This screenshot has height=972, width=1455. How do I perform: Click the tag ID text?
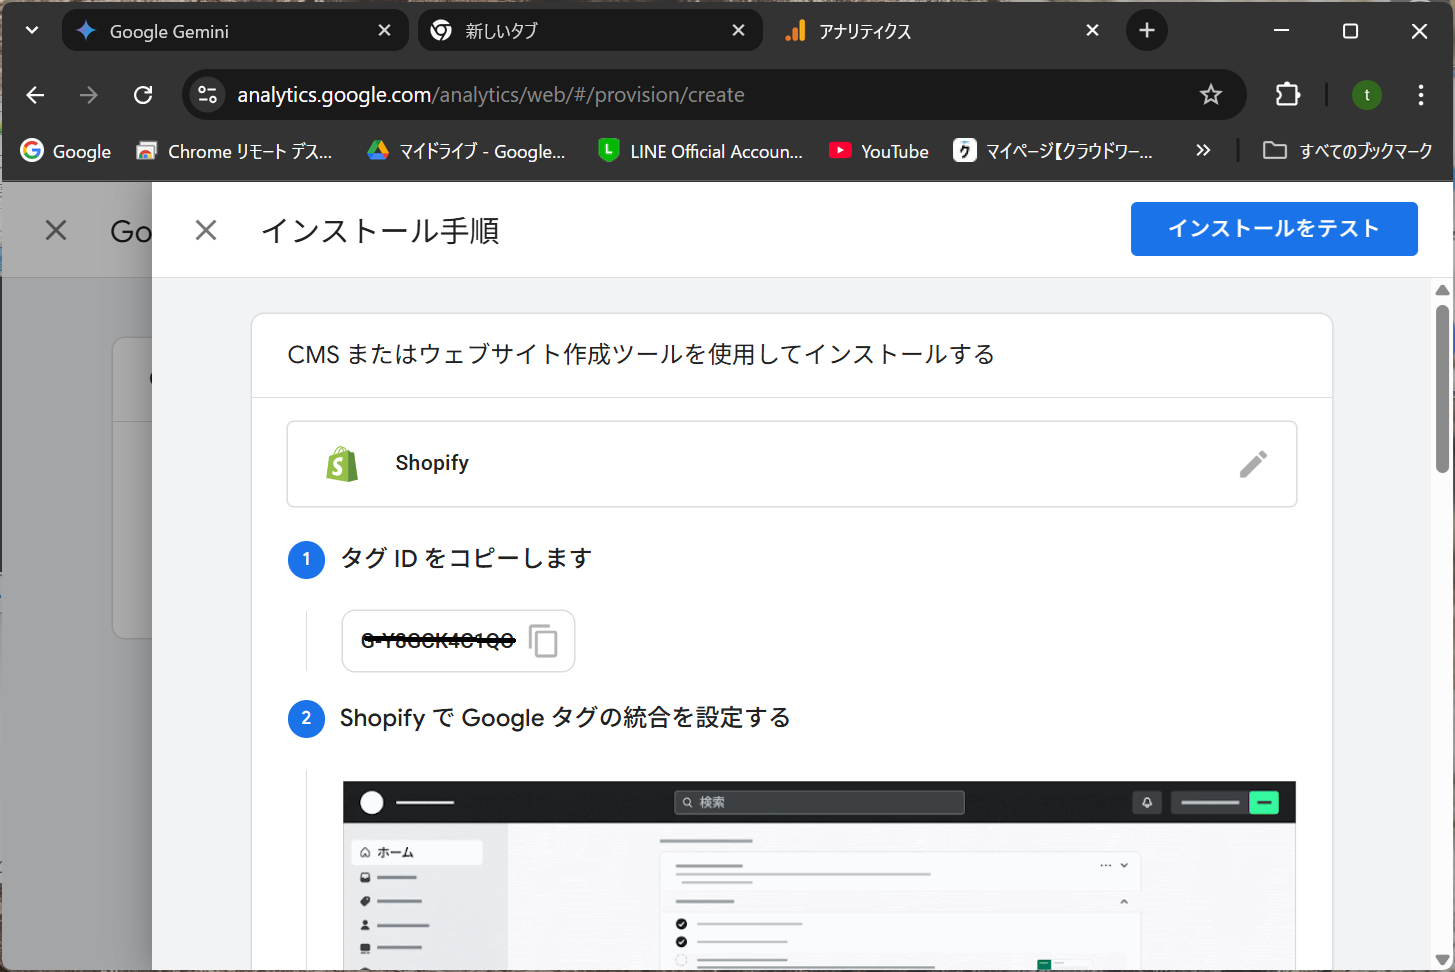click(x=438, y=641)
